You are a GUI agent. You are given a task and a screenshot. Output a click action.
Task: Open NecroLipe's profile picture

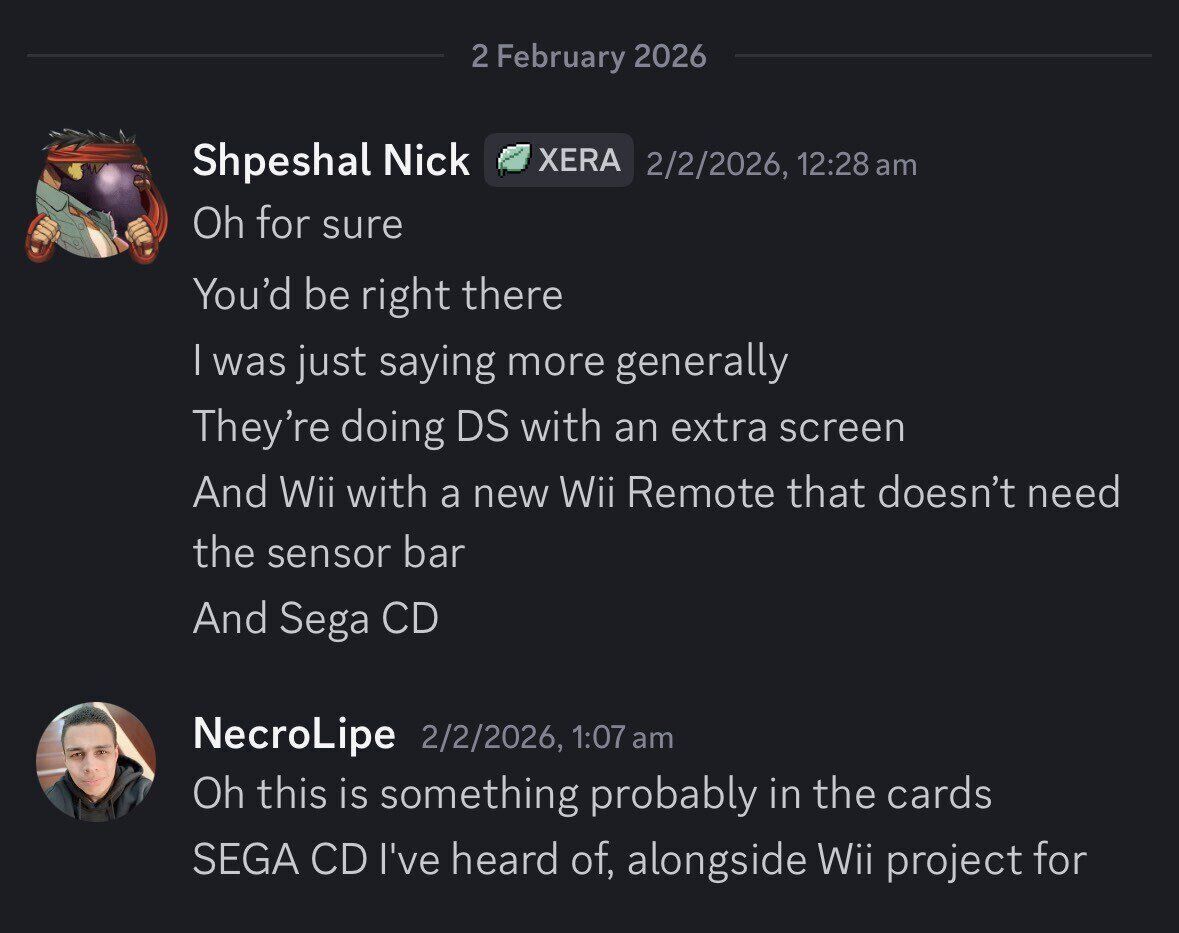point(95,762)
